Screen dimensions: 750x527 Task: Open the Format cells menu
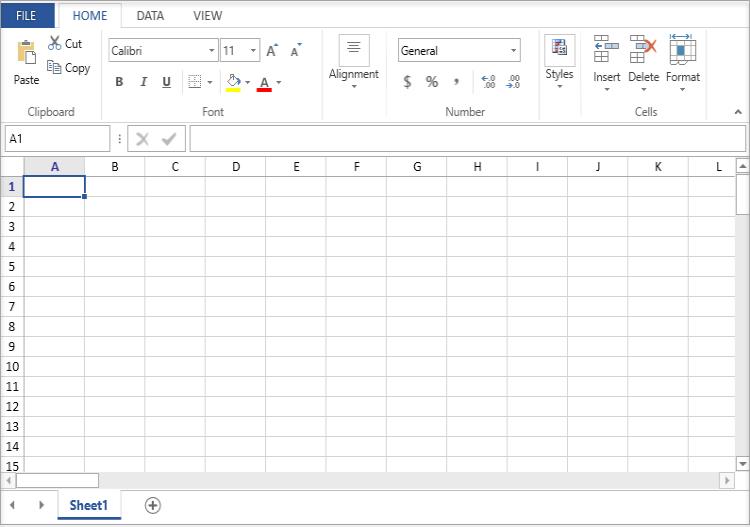coord(683,63)
